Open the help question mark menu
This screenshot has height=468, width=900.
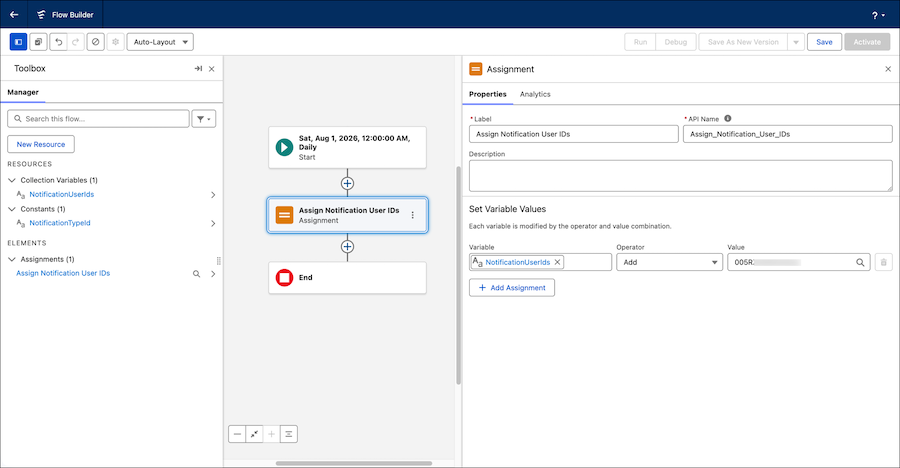tap(878, 15)
